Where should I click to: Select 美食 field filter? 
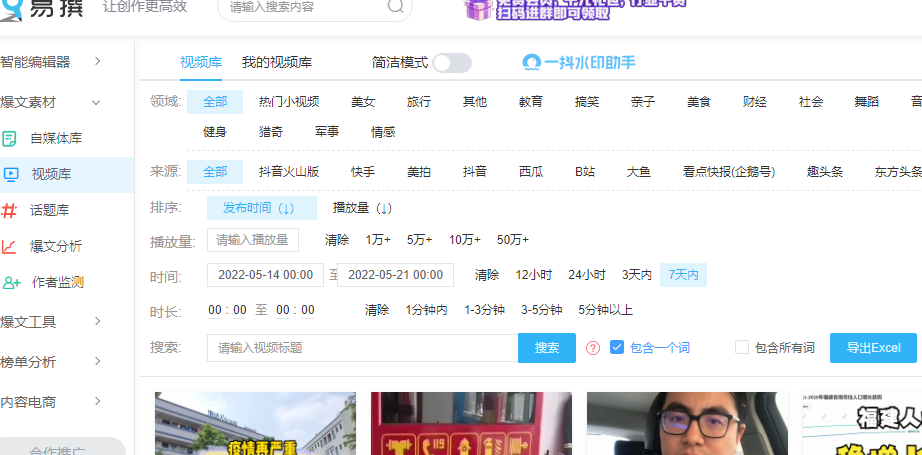coord(699,102)
